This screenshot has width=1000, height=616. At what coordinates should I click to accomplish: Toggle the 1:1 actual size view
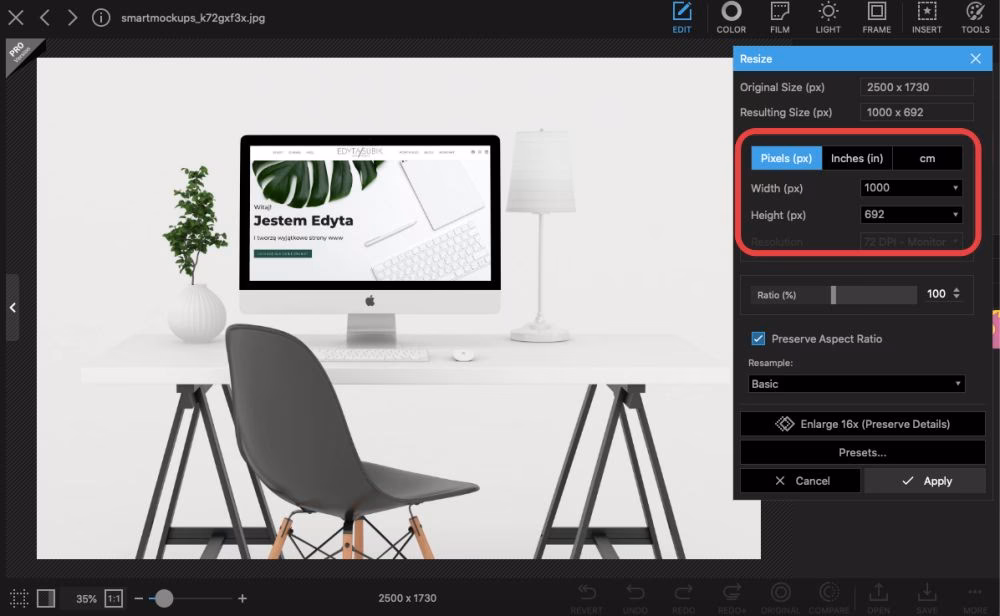[114, 598]
